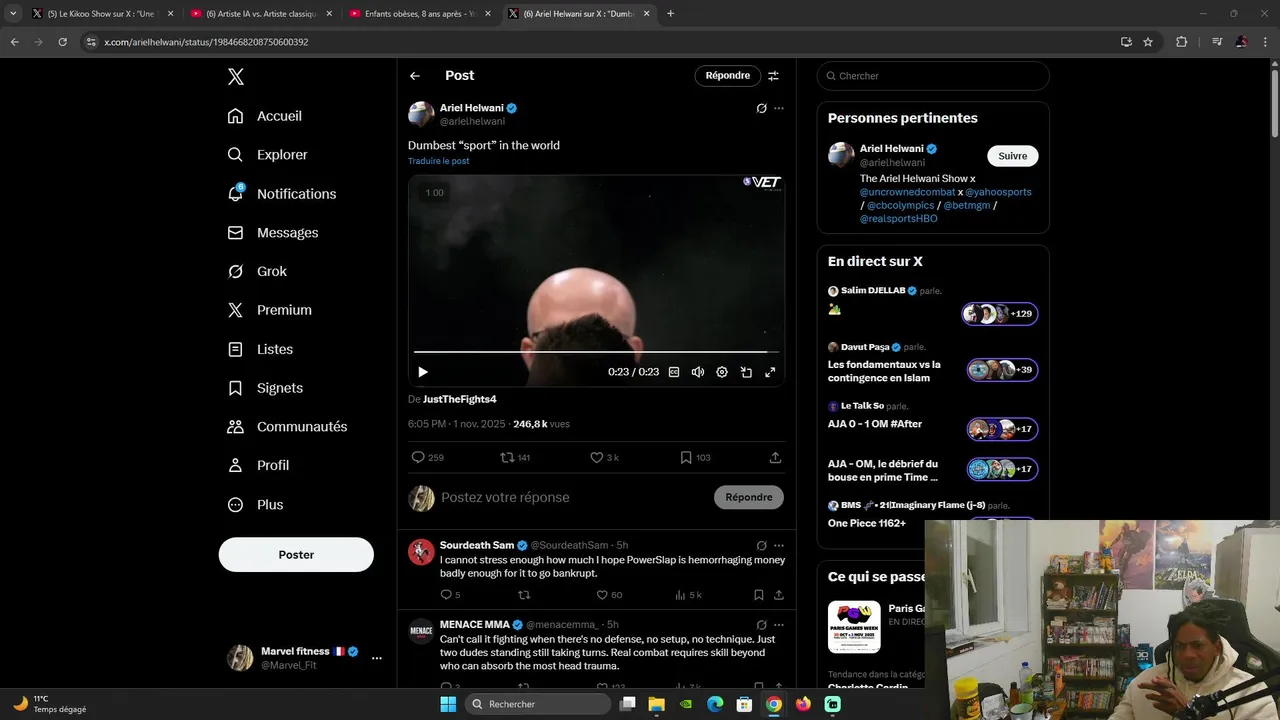Open Communautés in the sidebar

point(287,427)
